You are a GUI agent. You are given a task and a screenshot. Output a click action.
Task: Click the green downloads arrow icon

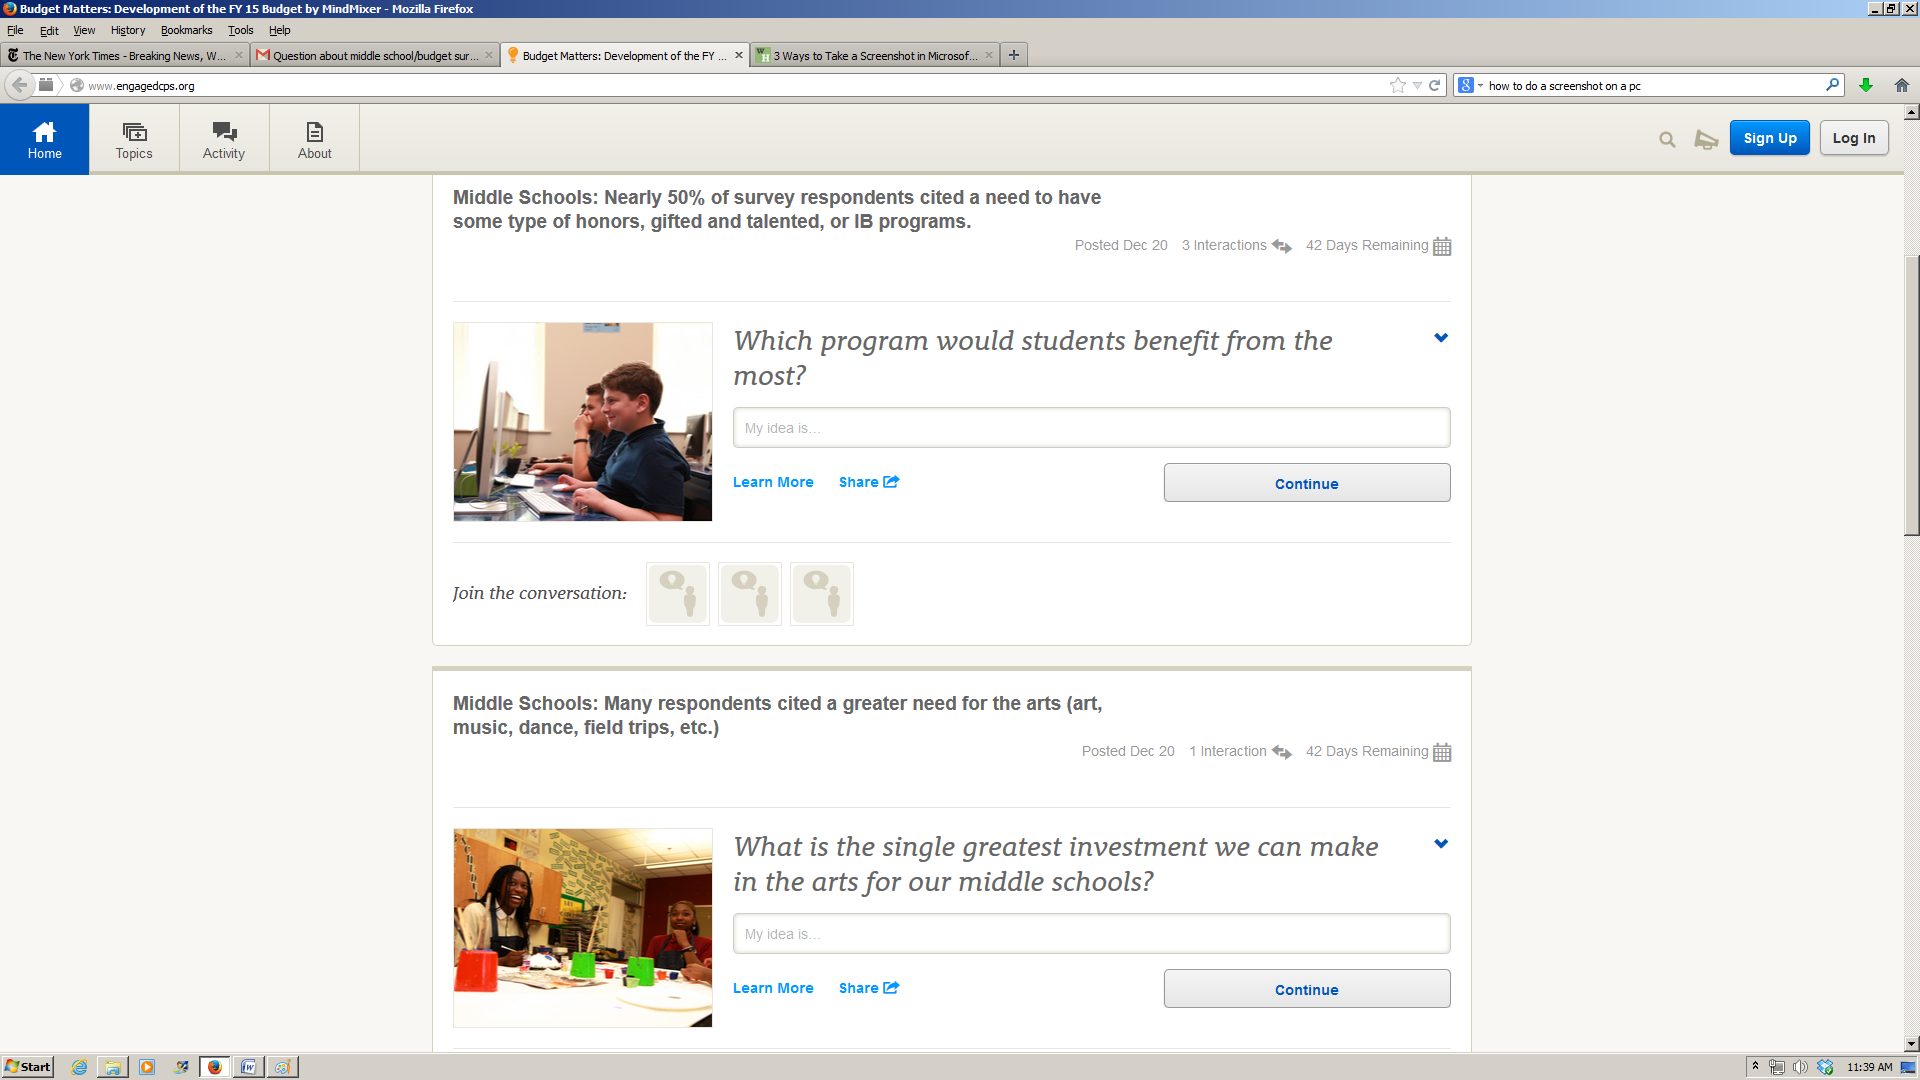point(1866,85)
